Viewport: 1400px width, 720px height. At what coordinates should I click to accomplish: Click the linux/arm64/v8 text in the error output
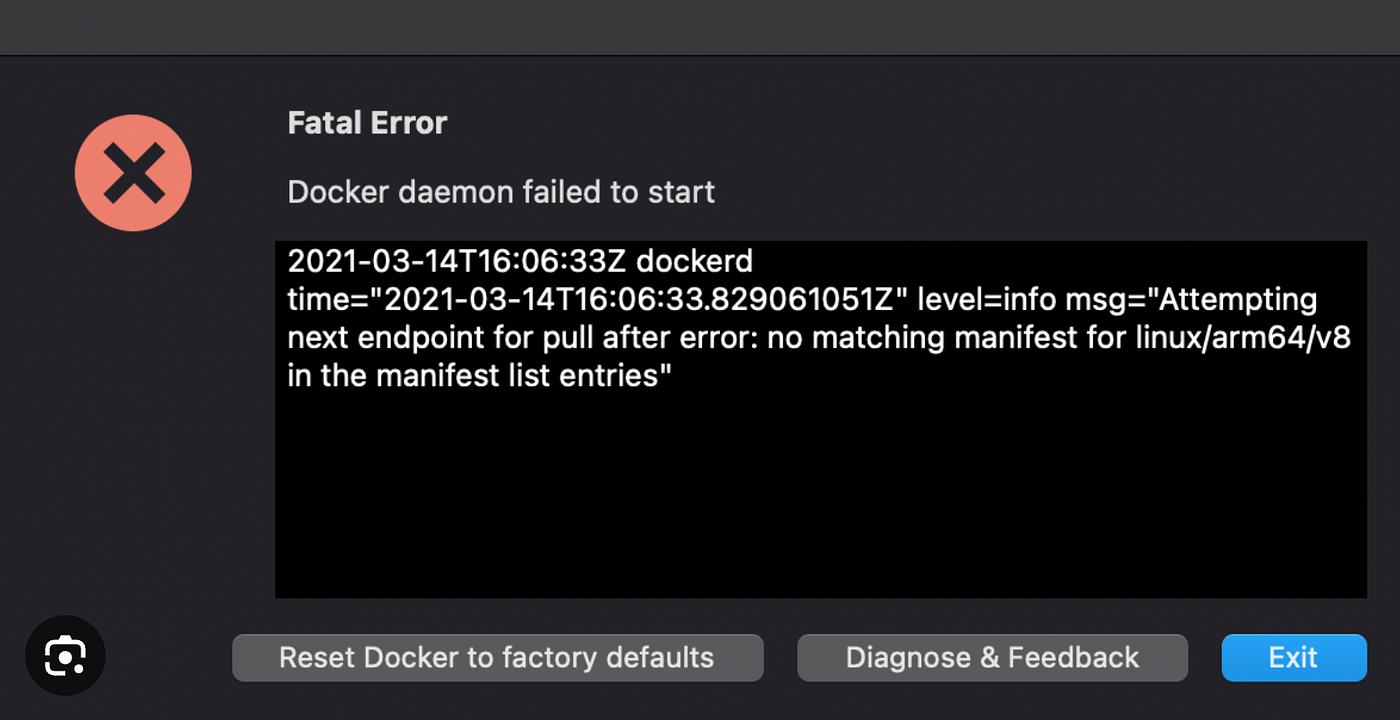tap(1240, 337)
